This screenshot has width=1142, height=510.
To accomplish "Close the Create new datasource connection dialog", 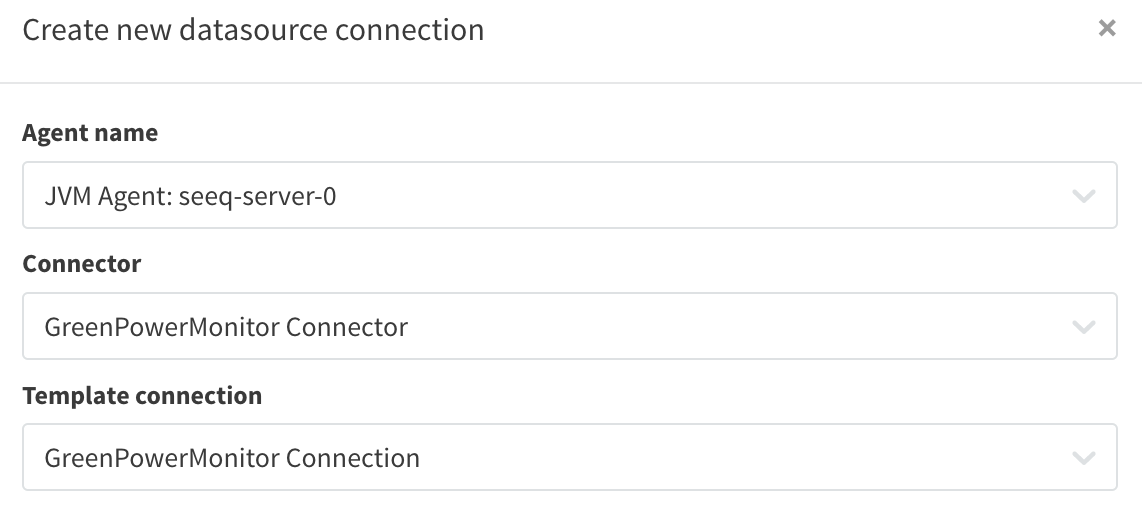I will tap(1106, 28).
